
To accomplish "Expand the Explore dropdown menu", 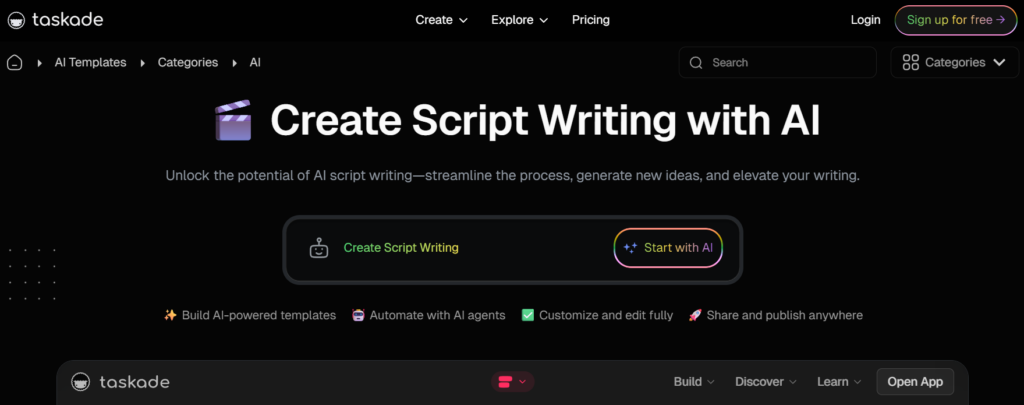I will tap(519, 20).
